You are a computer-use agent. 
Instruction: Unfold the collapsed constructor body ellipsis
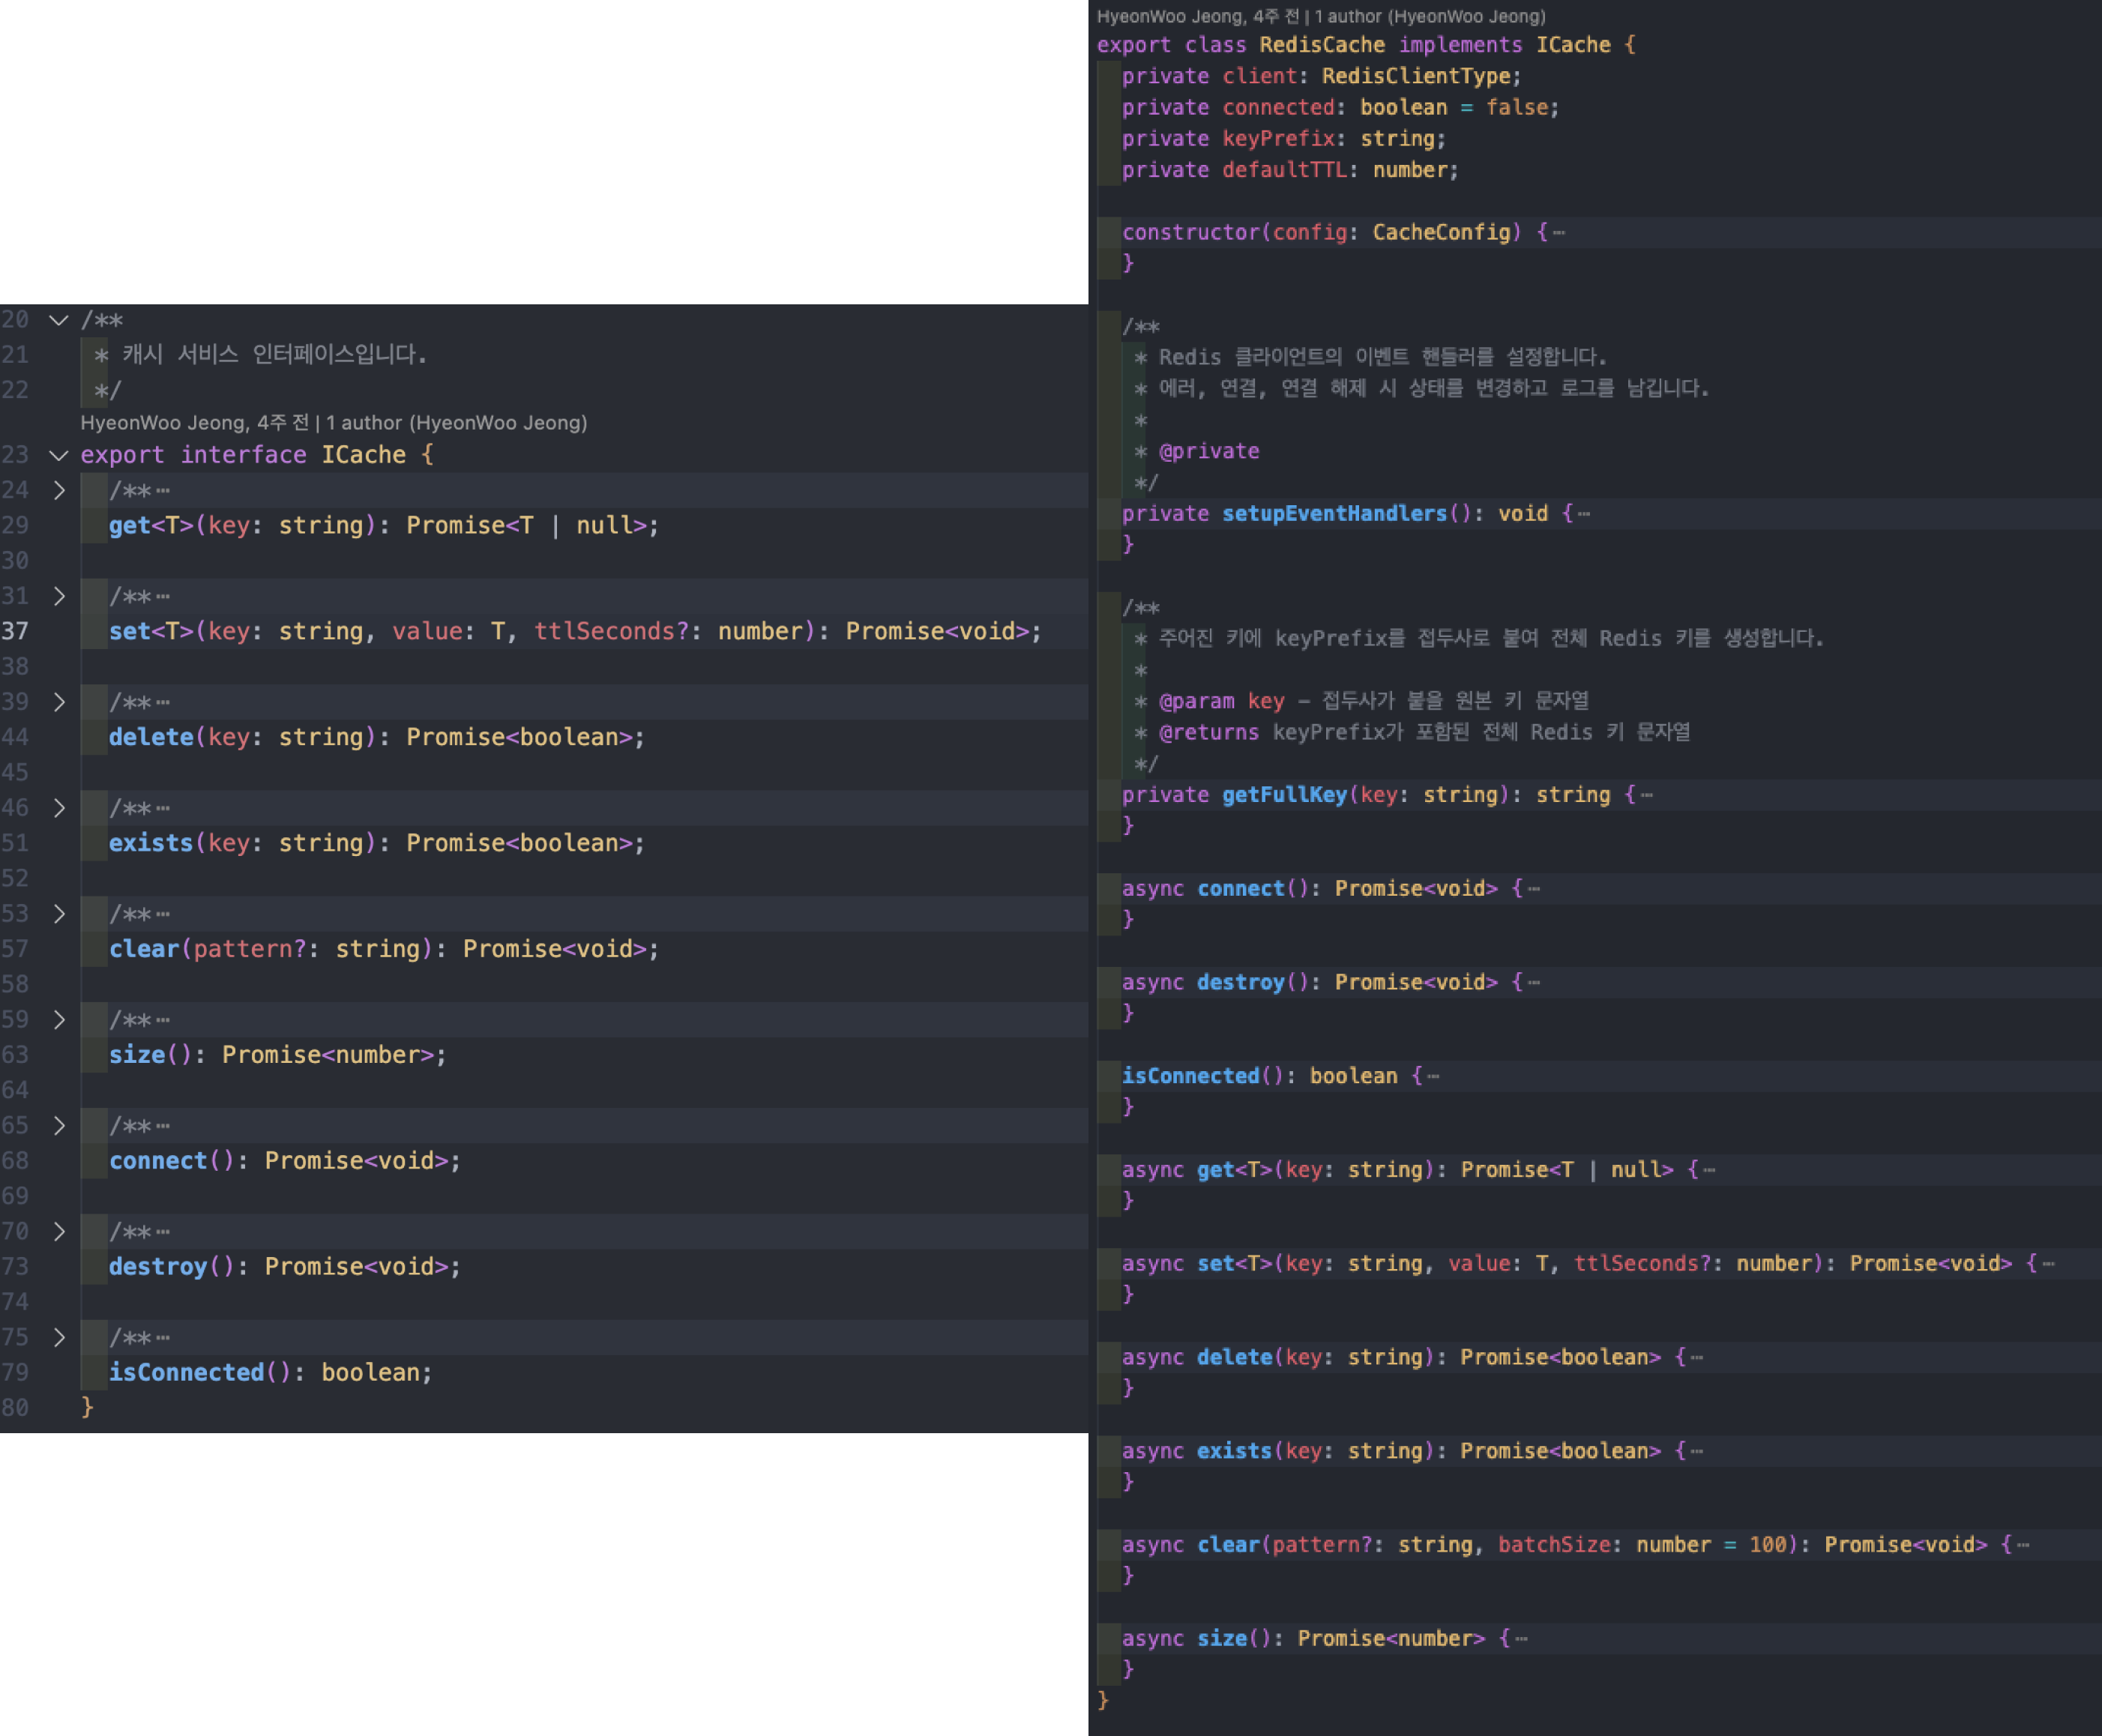[x=1559, y=233]
